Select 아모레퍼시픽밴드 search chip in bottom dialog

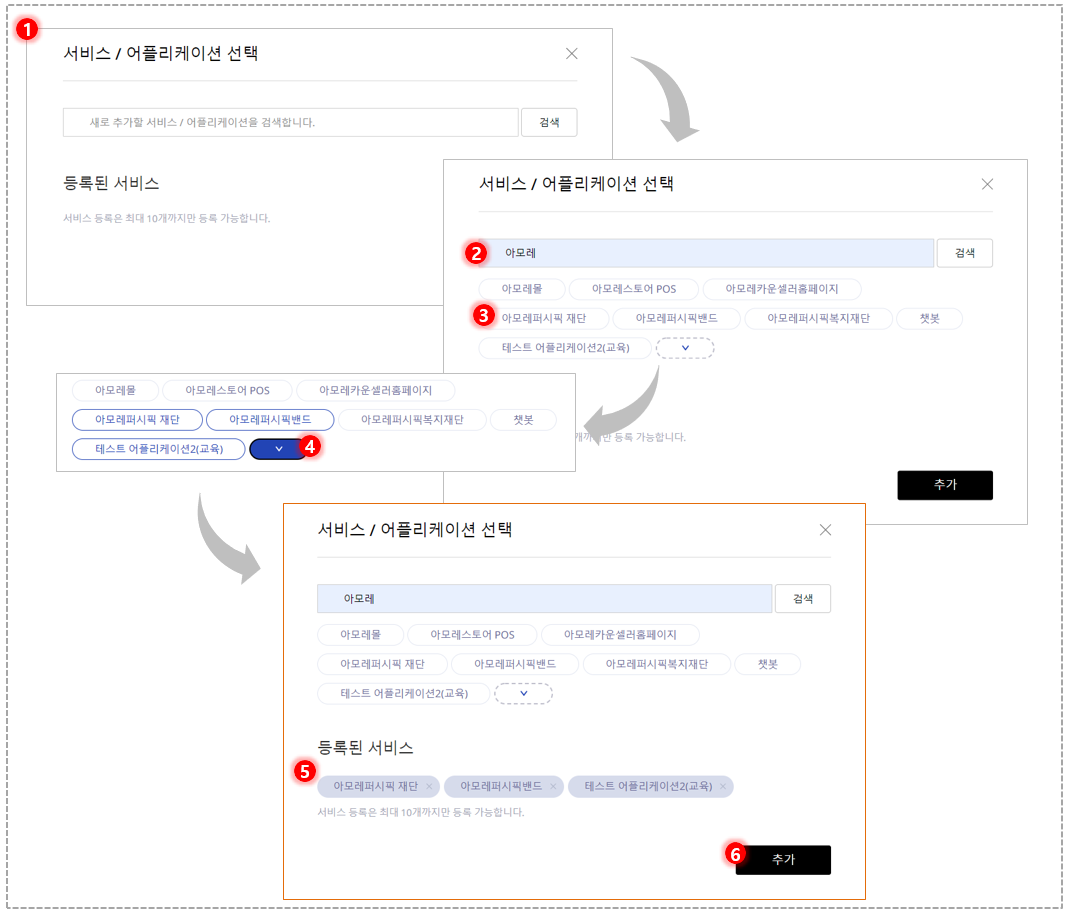(515, 665)
